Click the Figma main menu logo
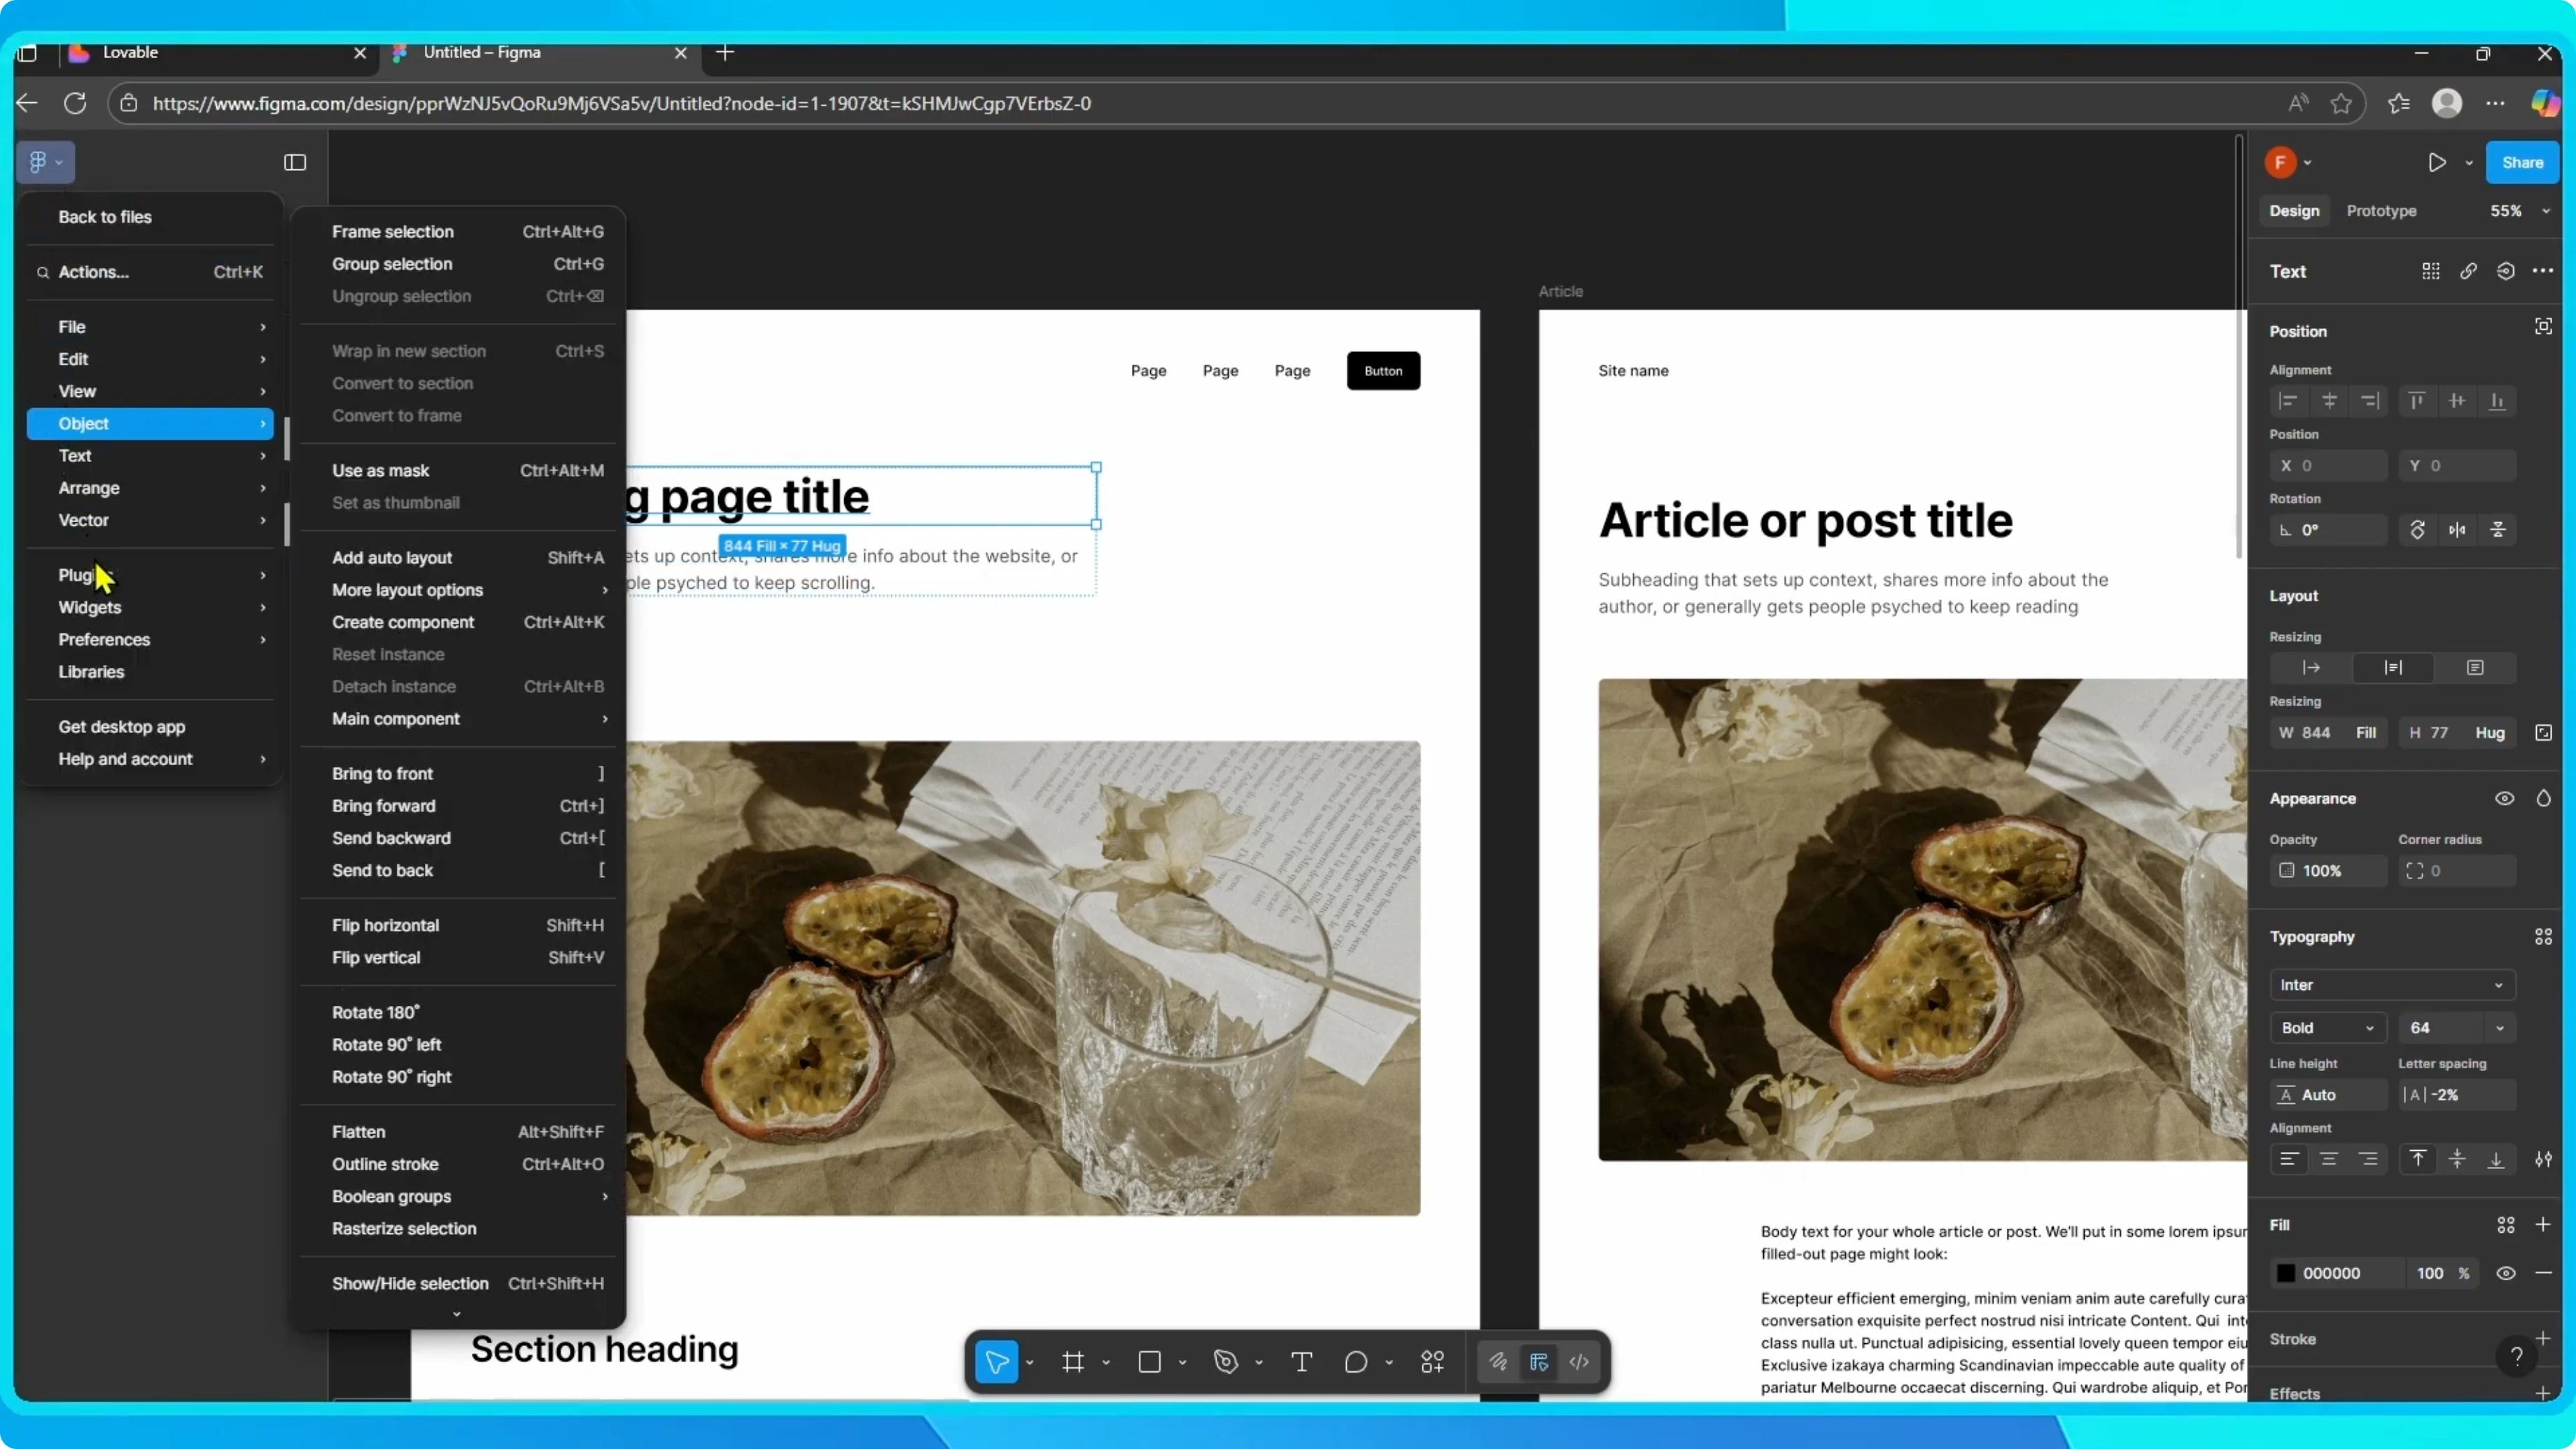Viewport: 2576px width, 1449px height. (x=45, y=162)
